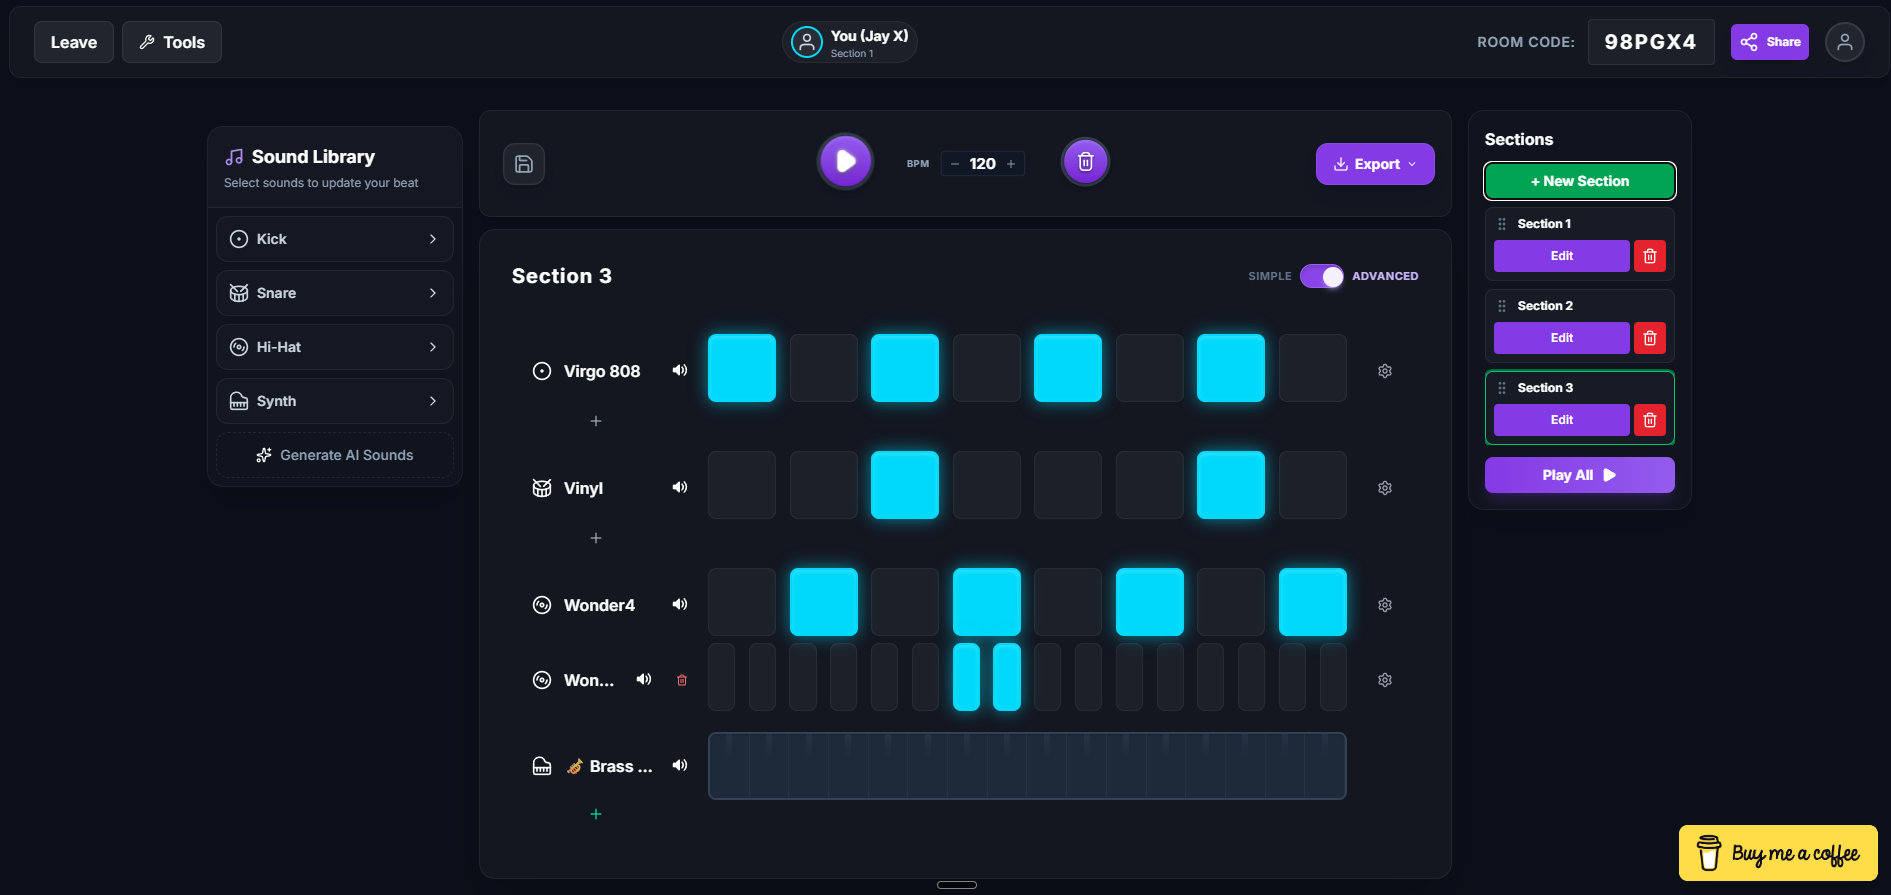Increase BPM with the plus stepper
This screenshot has width=1891, height=895.
coord(1011,164)
